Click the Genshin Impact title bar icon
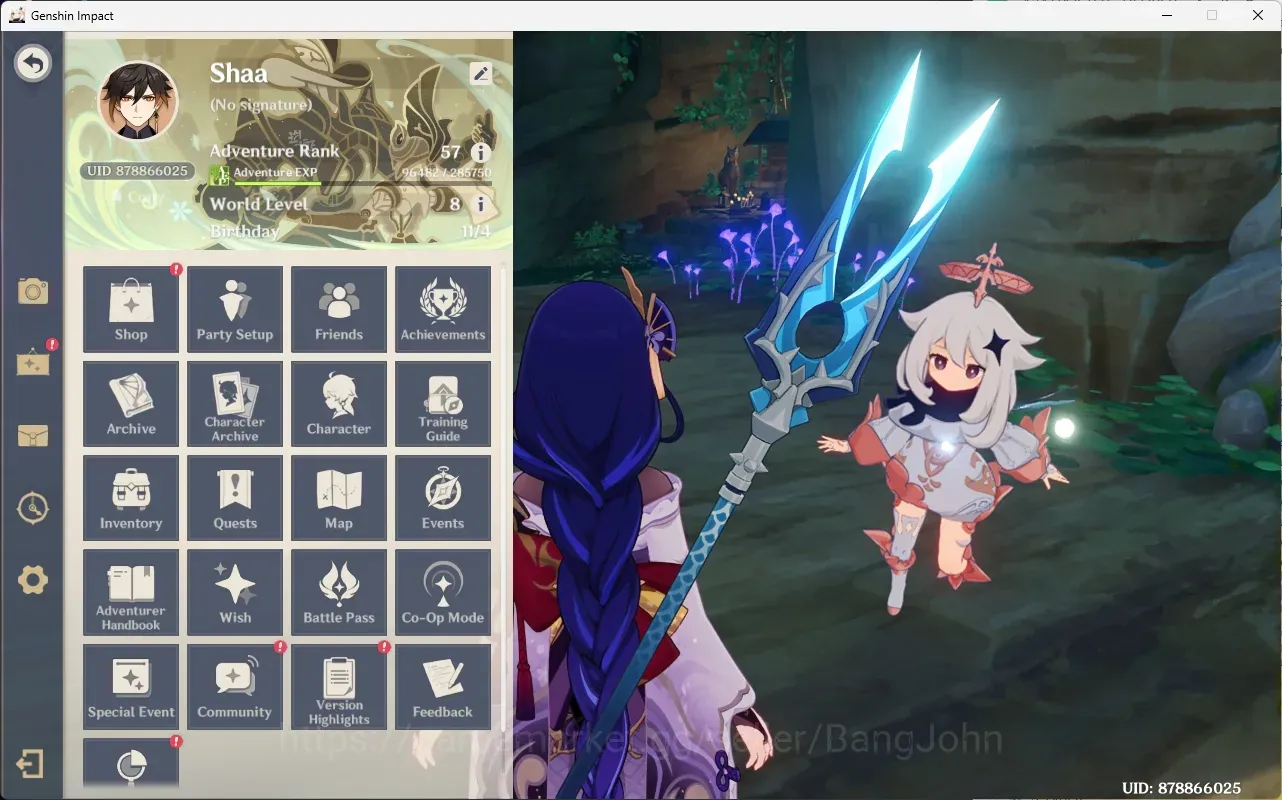Image resolution: width=1282 pixels, height=800 pixels. (x=17, y=15)
